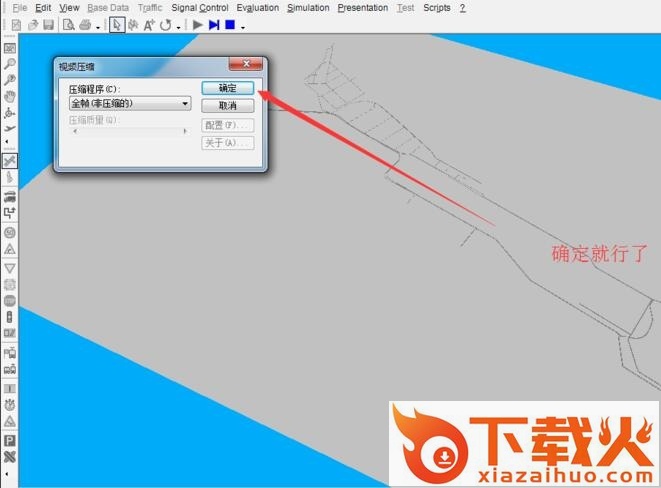The image size is (661, 488).
Task: Select the airplane fly-through tool
Action: (10, 128)
